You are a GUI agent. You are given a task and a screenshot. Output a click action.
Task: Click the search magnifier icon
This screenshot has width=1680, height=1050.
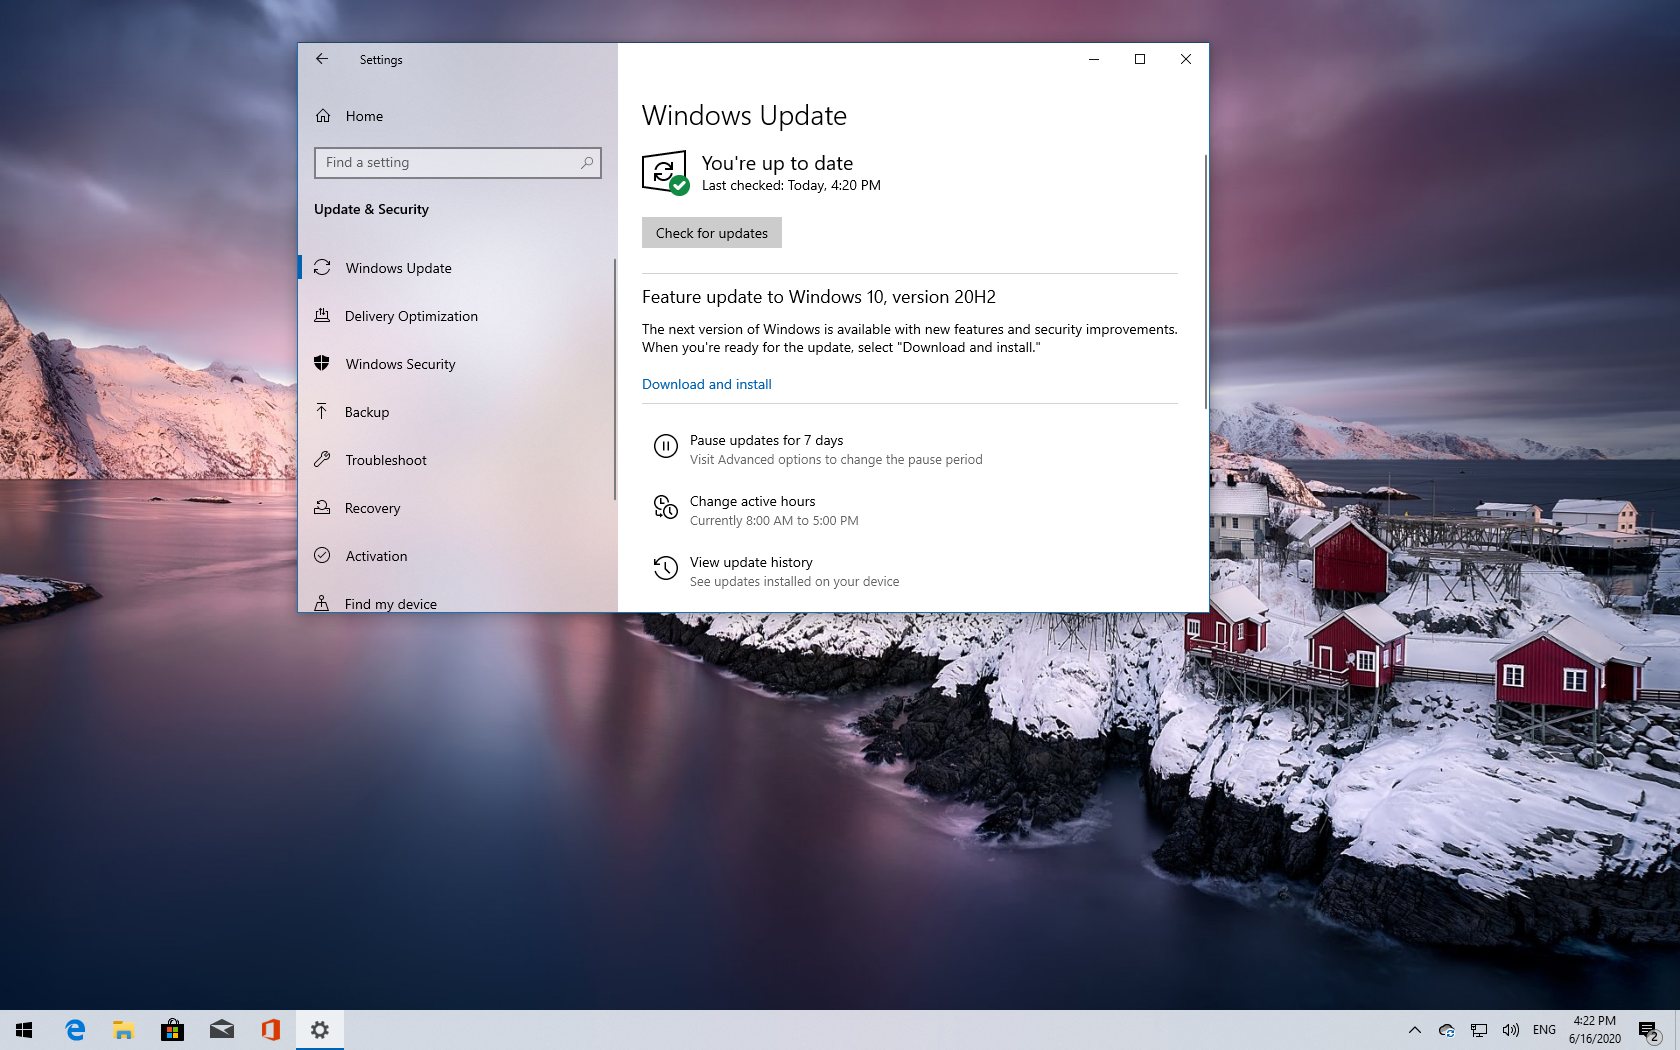click(587, 163)
